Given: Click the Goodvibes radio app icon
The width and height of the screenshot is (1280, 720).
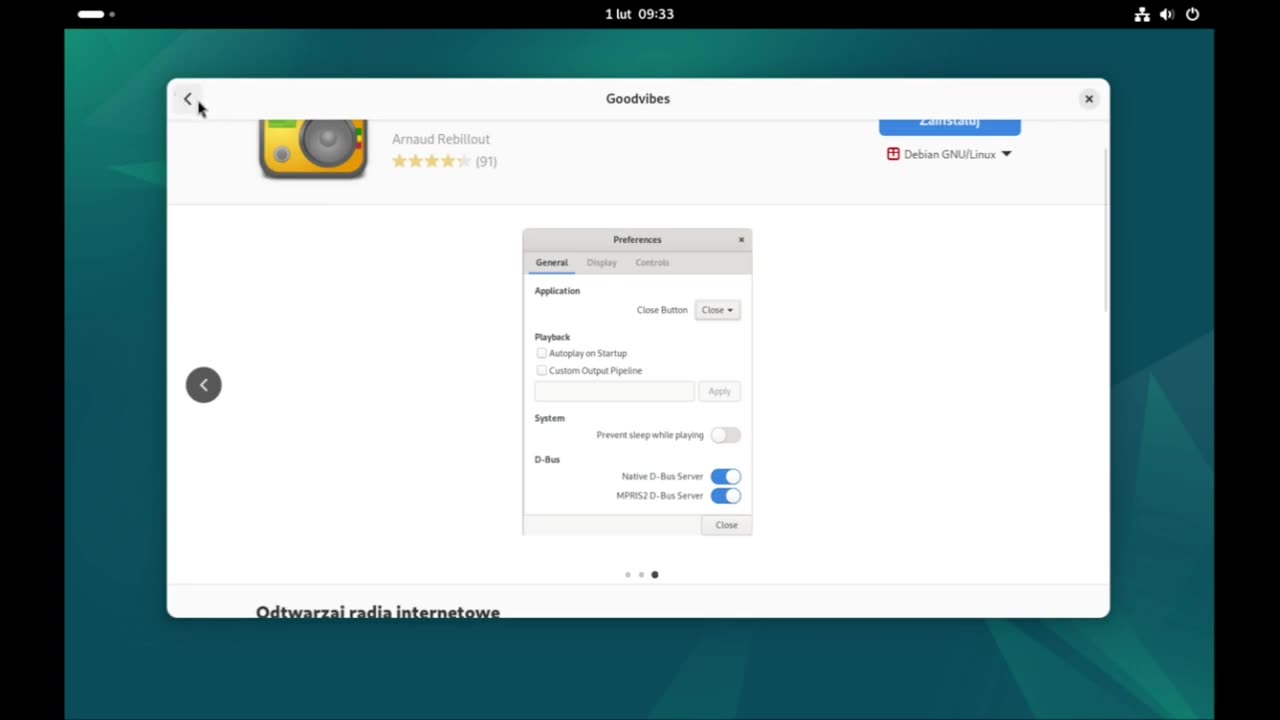Looking at the screenshot, I should click(x=313, y=149).
